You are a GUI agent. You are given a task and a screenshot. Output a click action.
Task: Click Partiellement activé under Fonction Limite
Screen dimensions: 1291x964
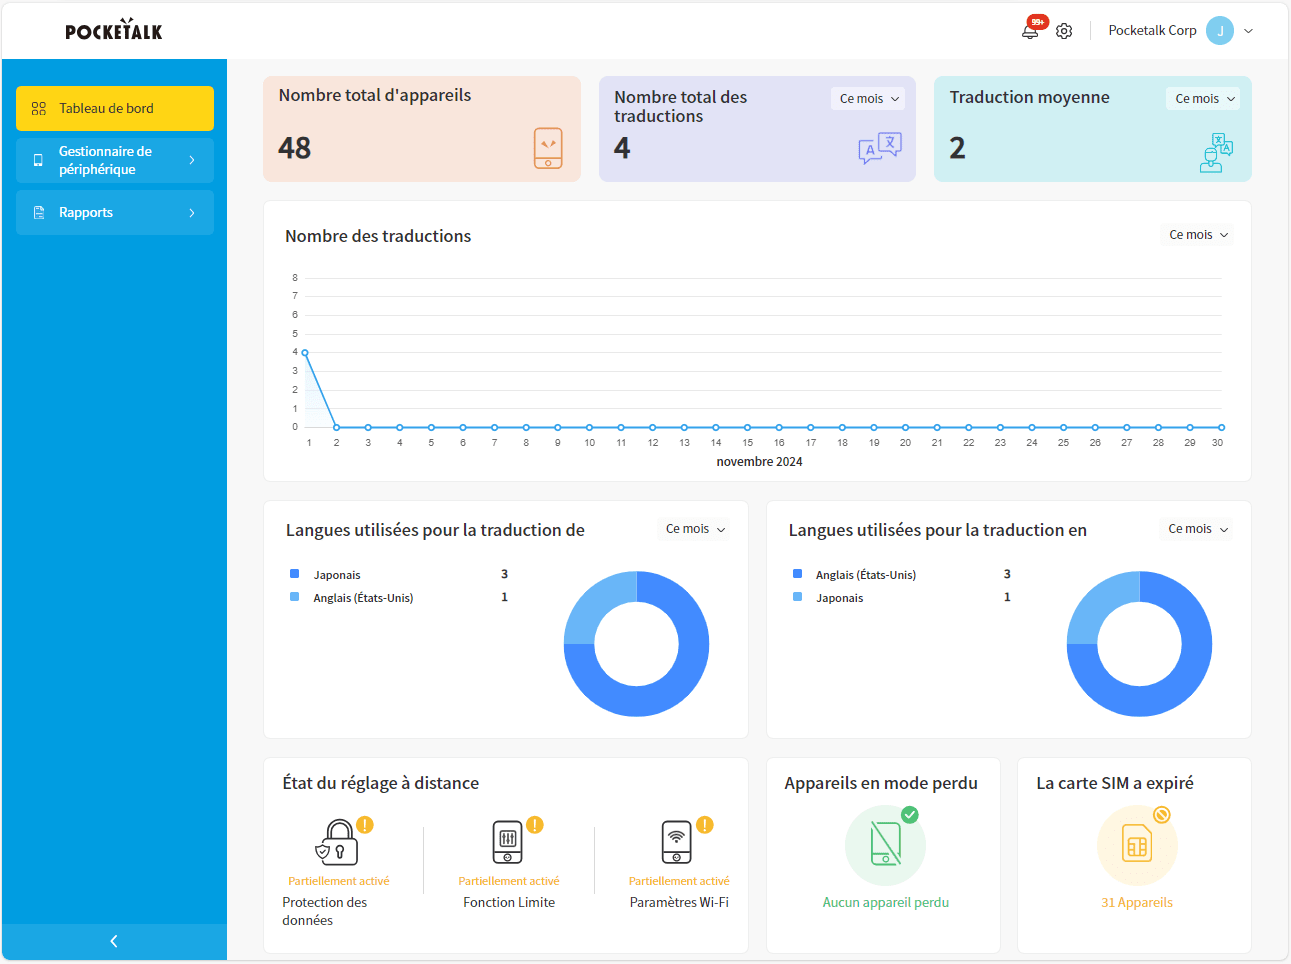click(509, 881)
